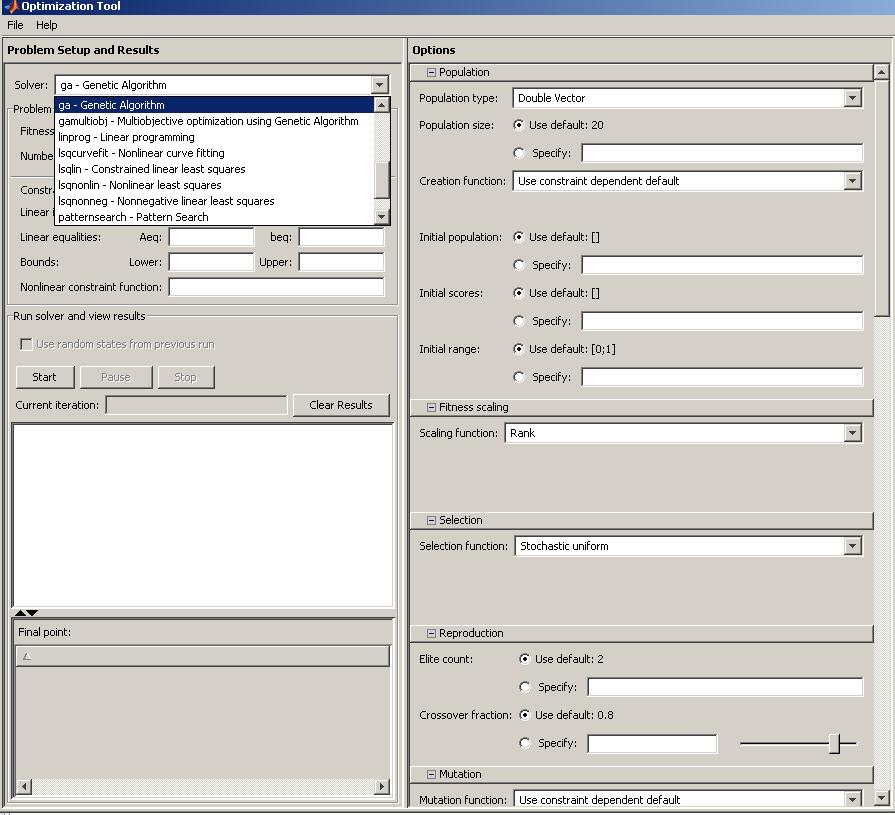Click the Crossover fraction slider handle

[x=834, y=743]
